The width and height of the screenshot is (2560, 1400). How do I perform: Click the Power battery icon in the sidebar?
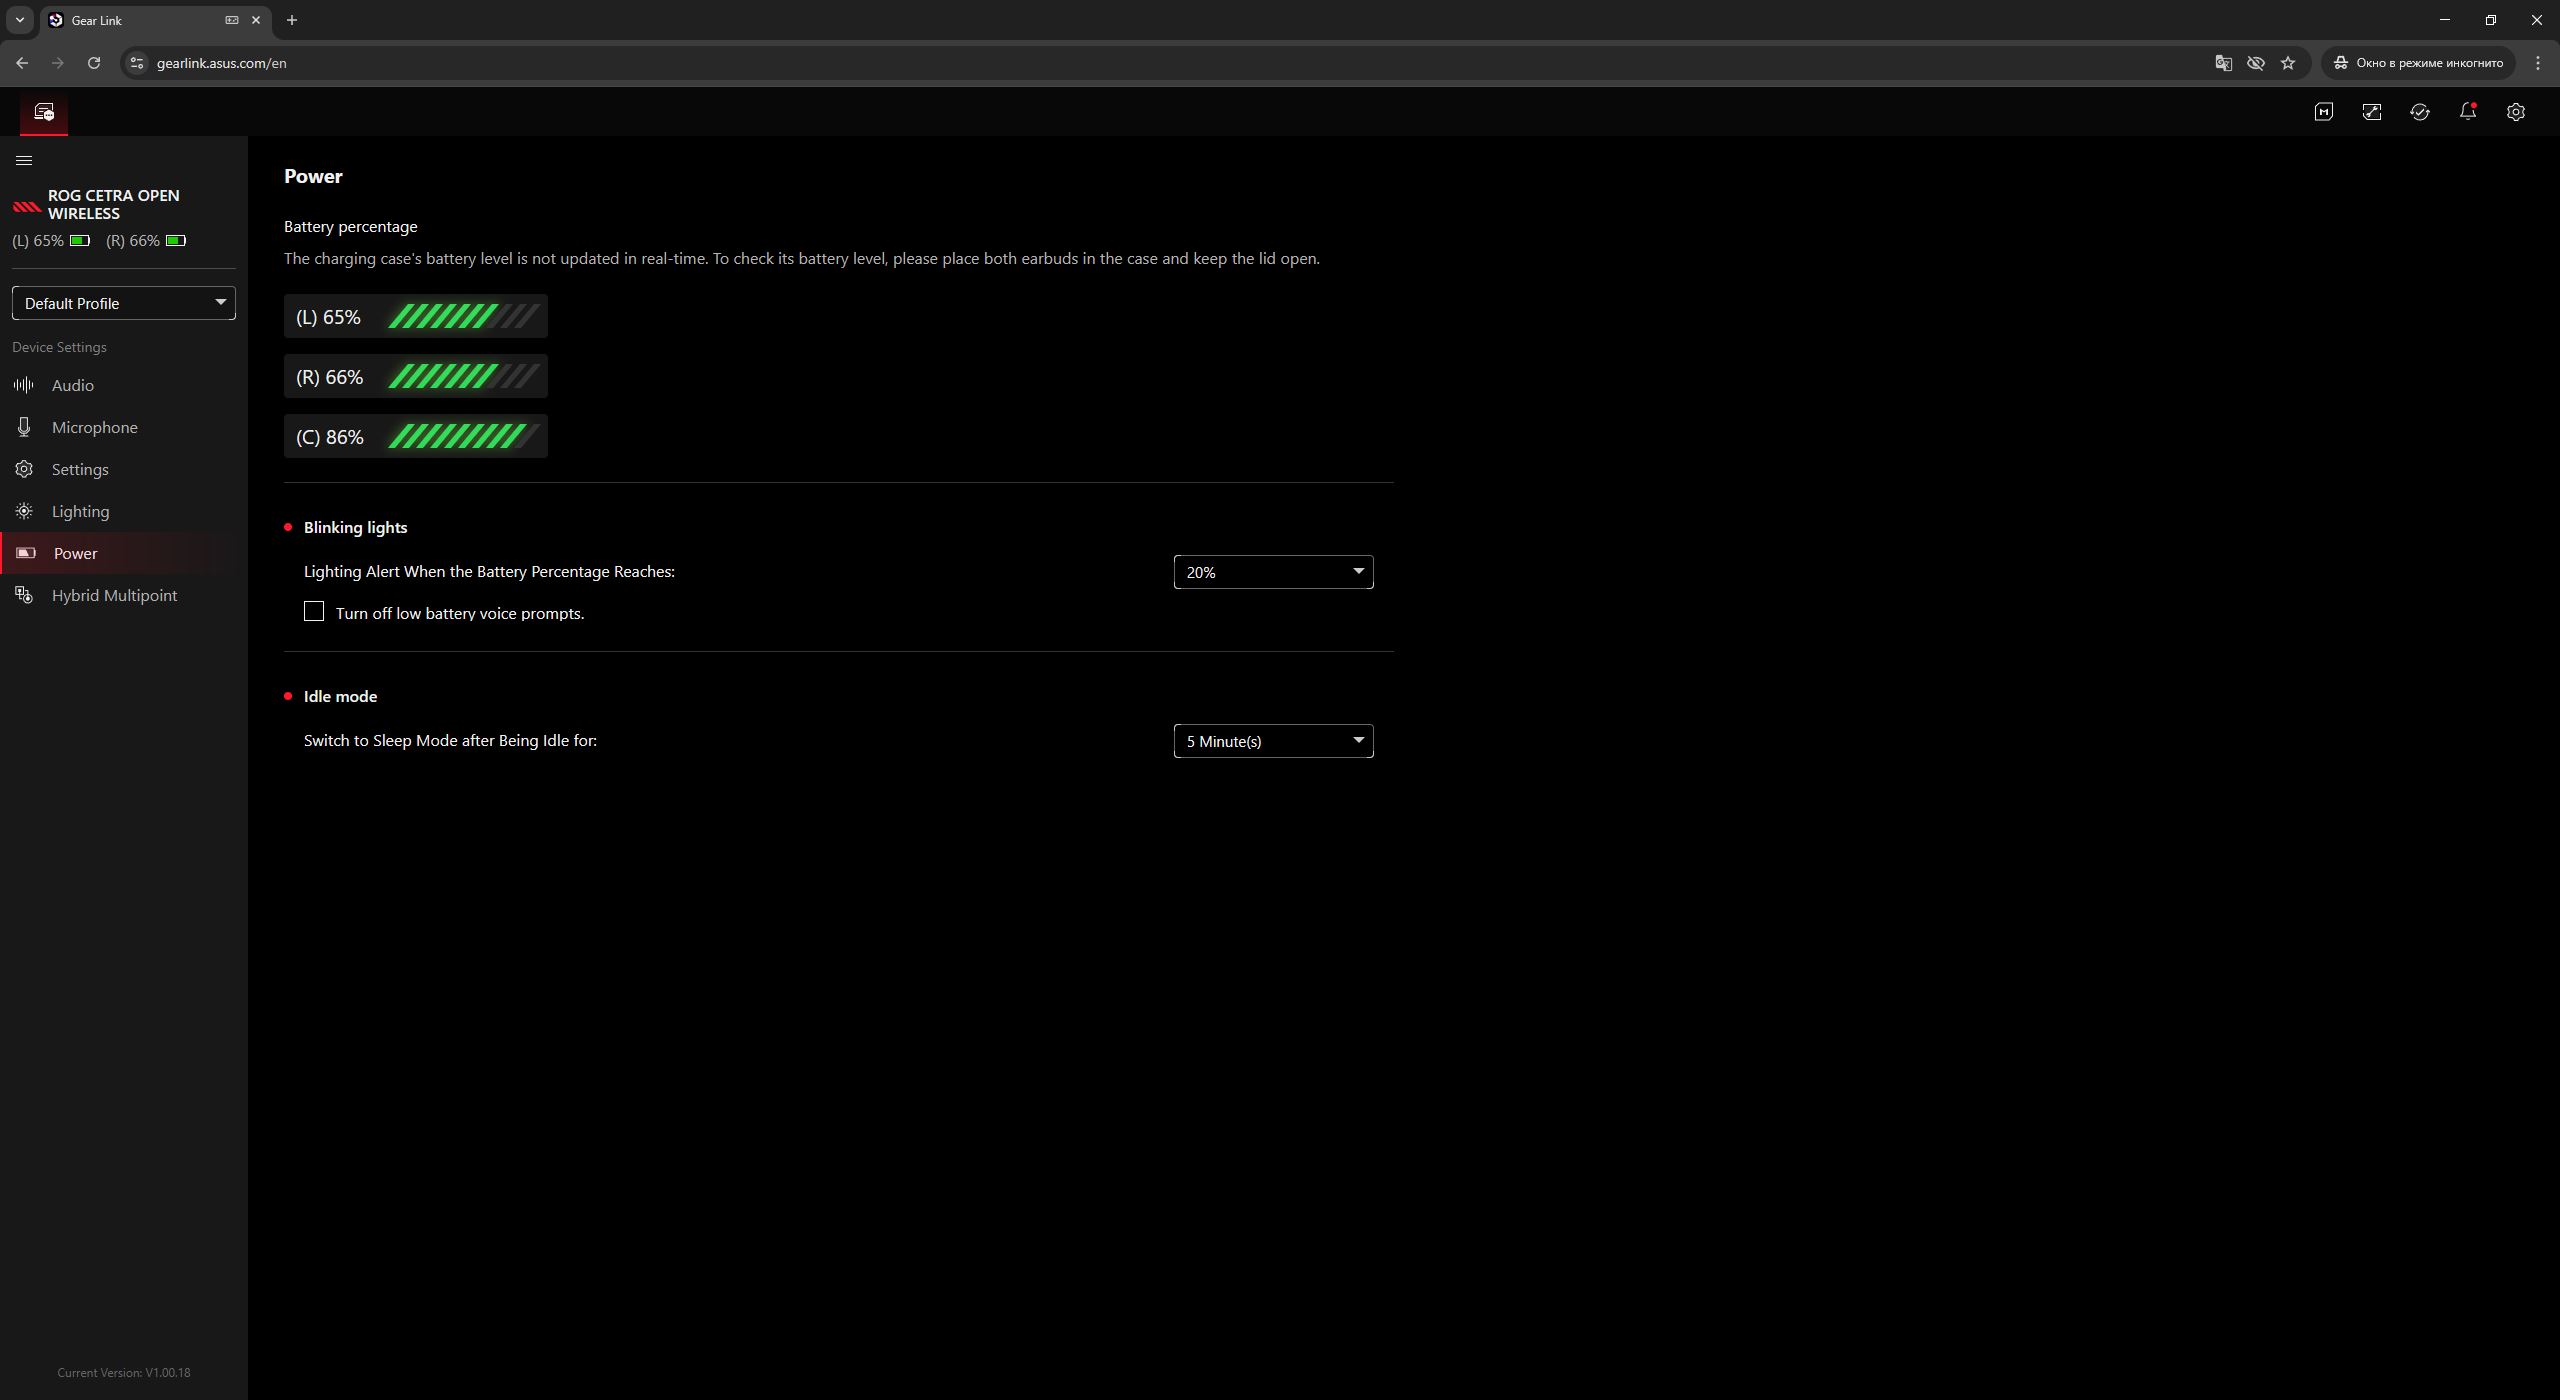coord(26,553)
